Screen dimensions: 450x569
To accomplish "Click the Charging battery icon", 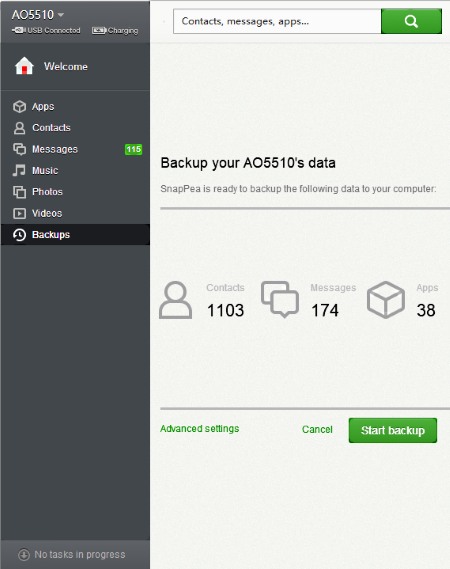I will point(99,30).
